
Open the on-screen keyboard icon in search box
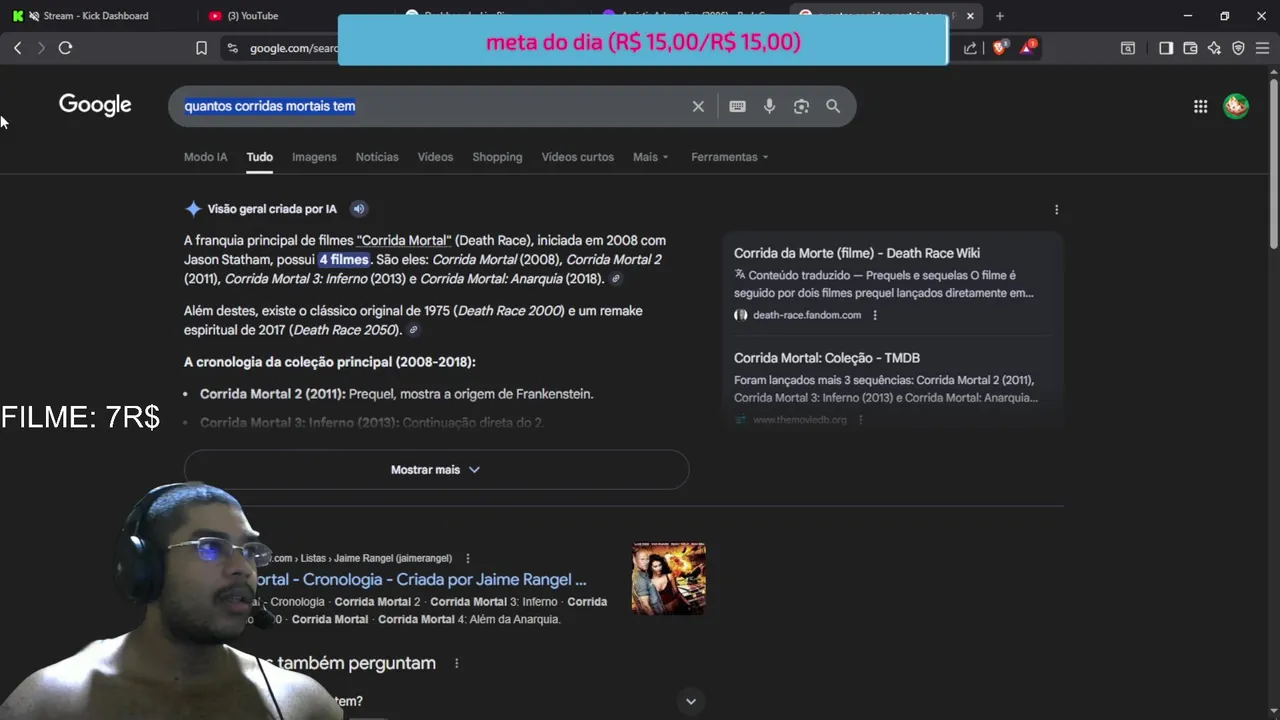(737, 106)
